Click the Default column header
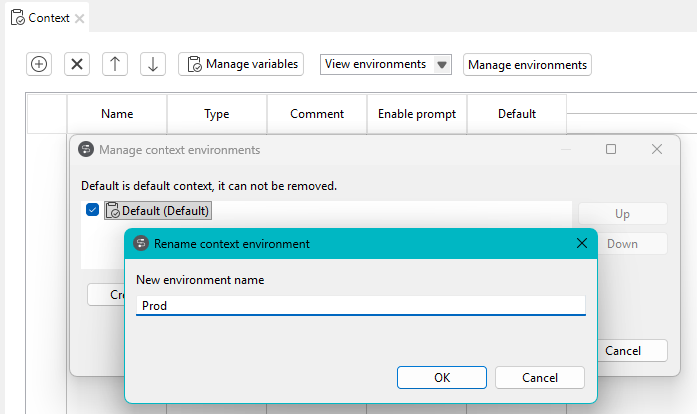 pyautogui.click(x=516, y=114)
